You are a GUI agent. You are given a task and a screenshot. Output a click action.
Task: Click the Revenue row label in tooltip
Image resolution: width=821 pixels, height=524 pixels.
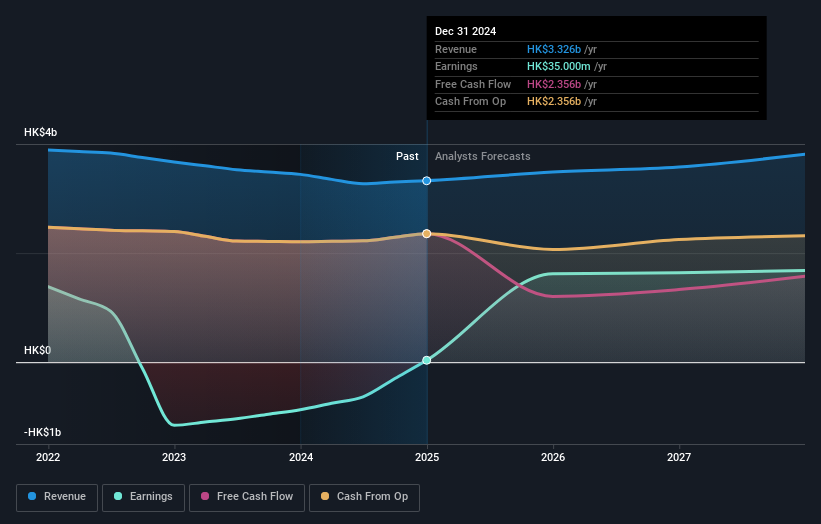[x=456, y=49]
